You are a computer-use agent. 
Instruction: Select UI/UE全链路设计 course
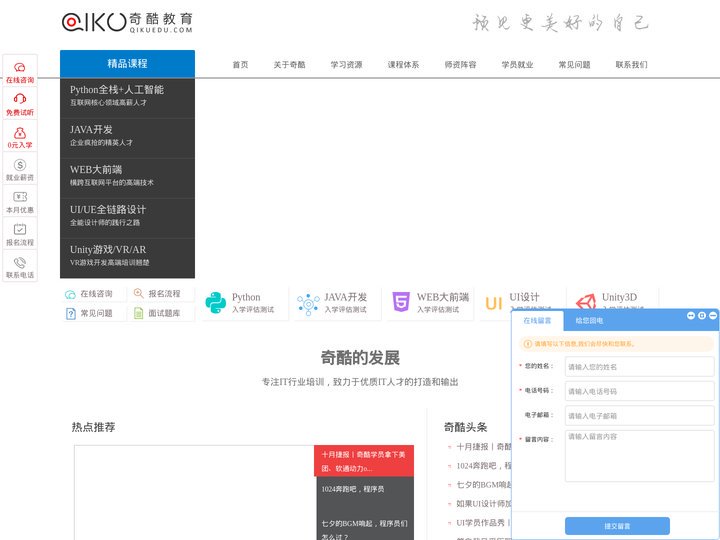[127, 218]
